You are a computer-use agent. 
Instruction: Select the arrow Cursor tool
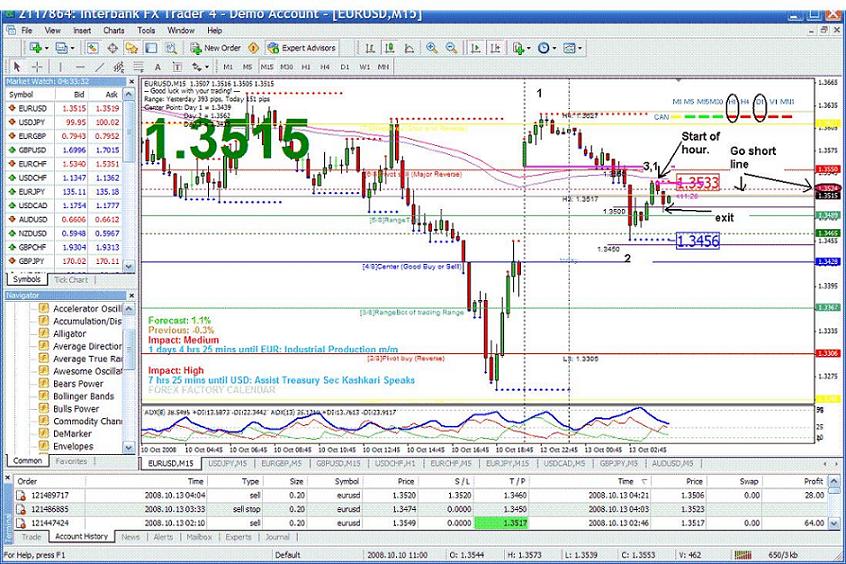point(17,67)
